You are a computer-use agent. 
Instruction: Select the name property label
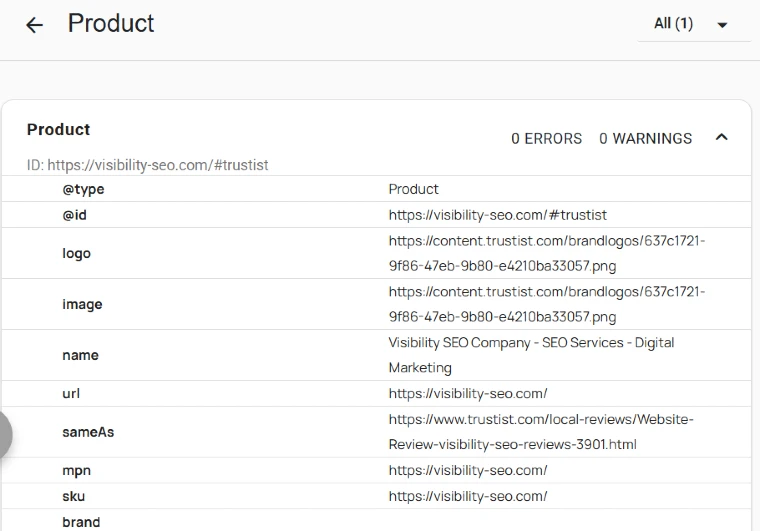tap(80, 355)
